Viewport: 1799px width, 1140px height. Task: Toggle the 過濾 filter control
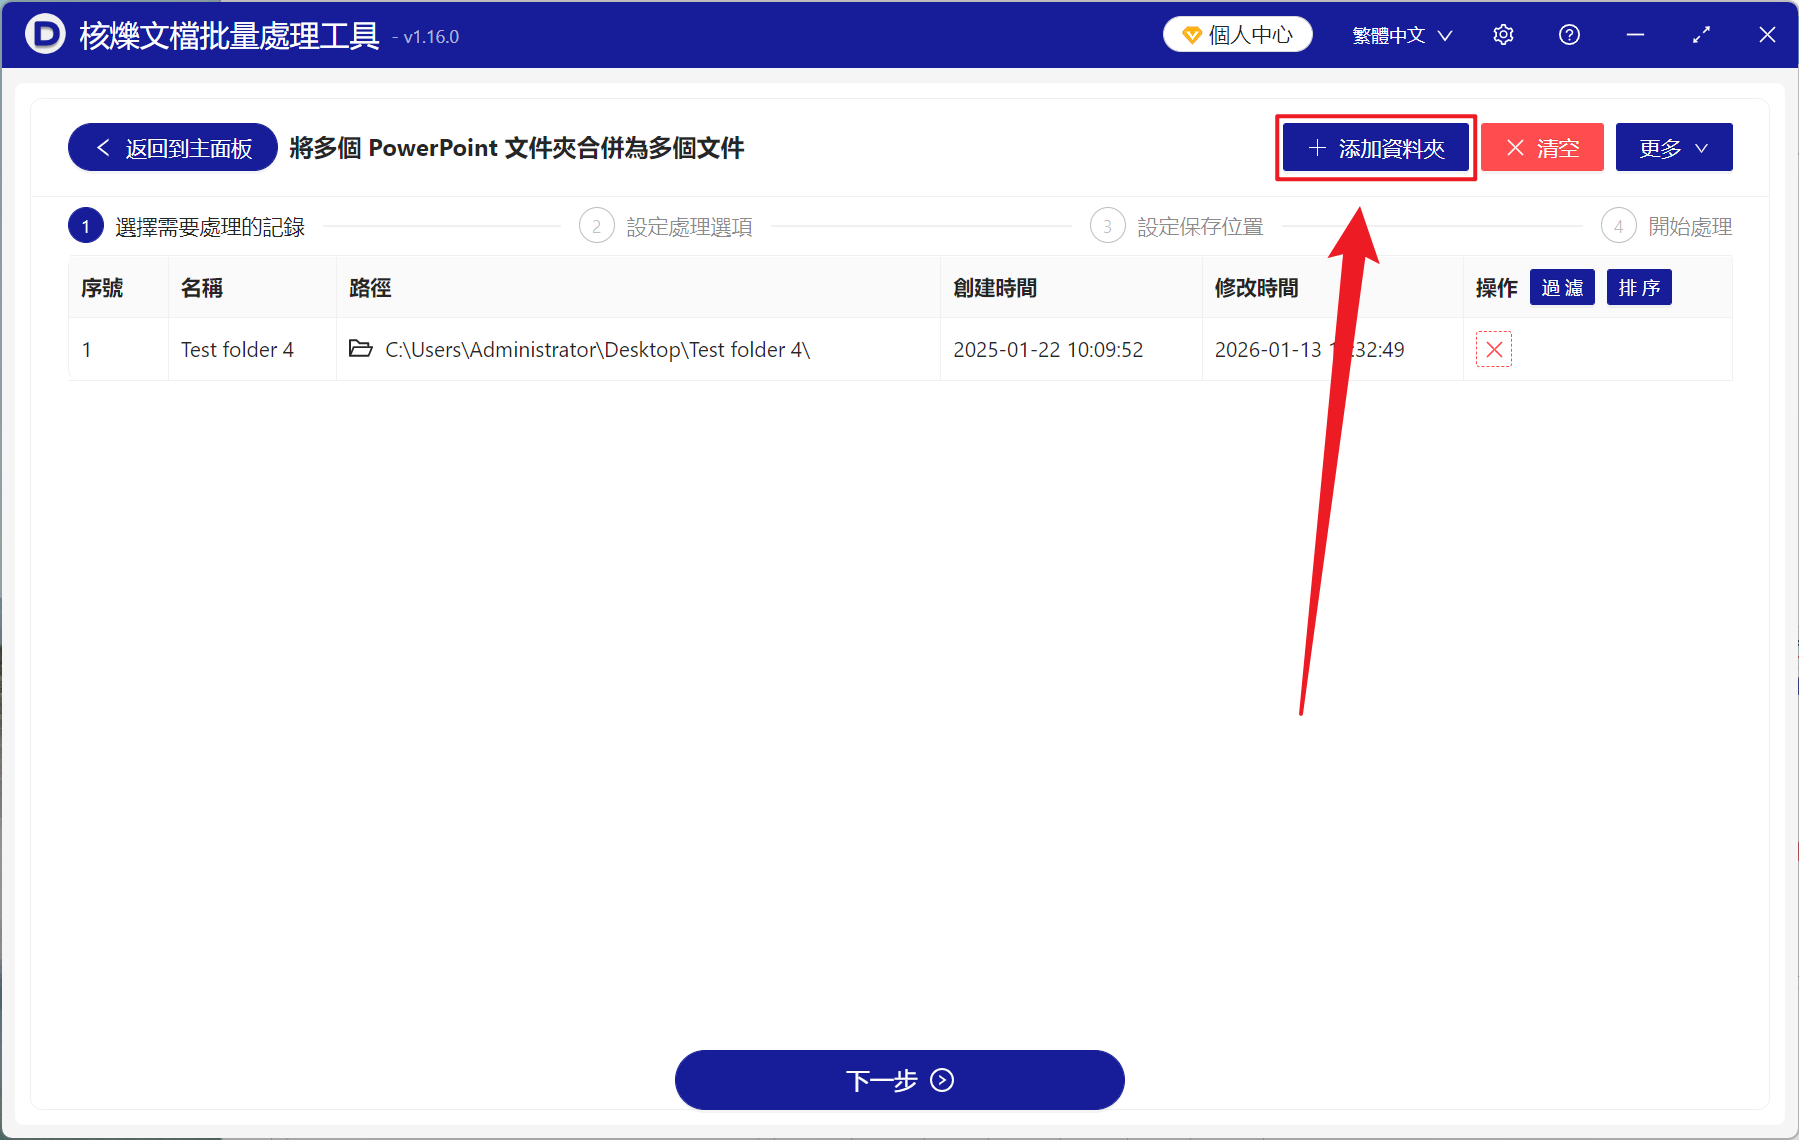tap(1562, 287)
